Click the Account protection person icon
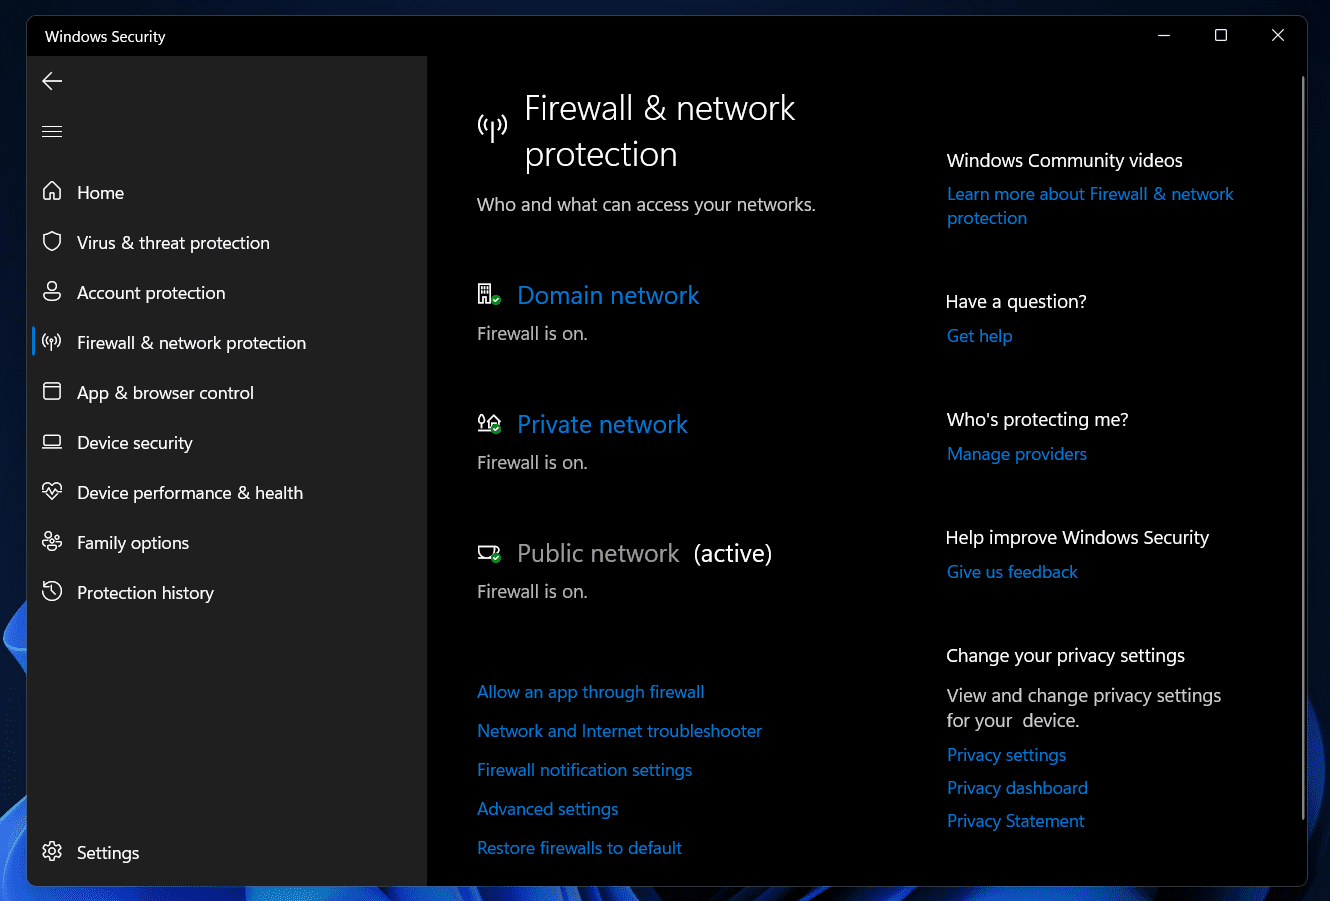The image size is (1330, 901). pyautogui.click(x=52, y=292)
